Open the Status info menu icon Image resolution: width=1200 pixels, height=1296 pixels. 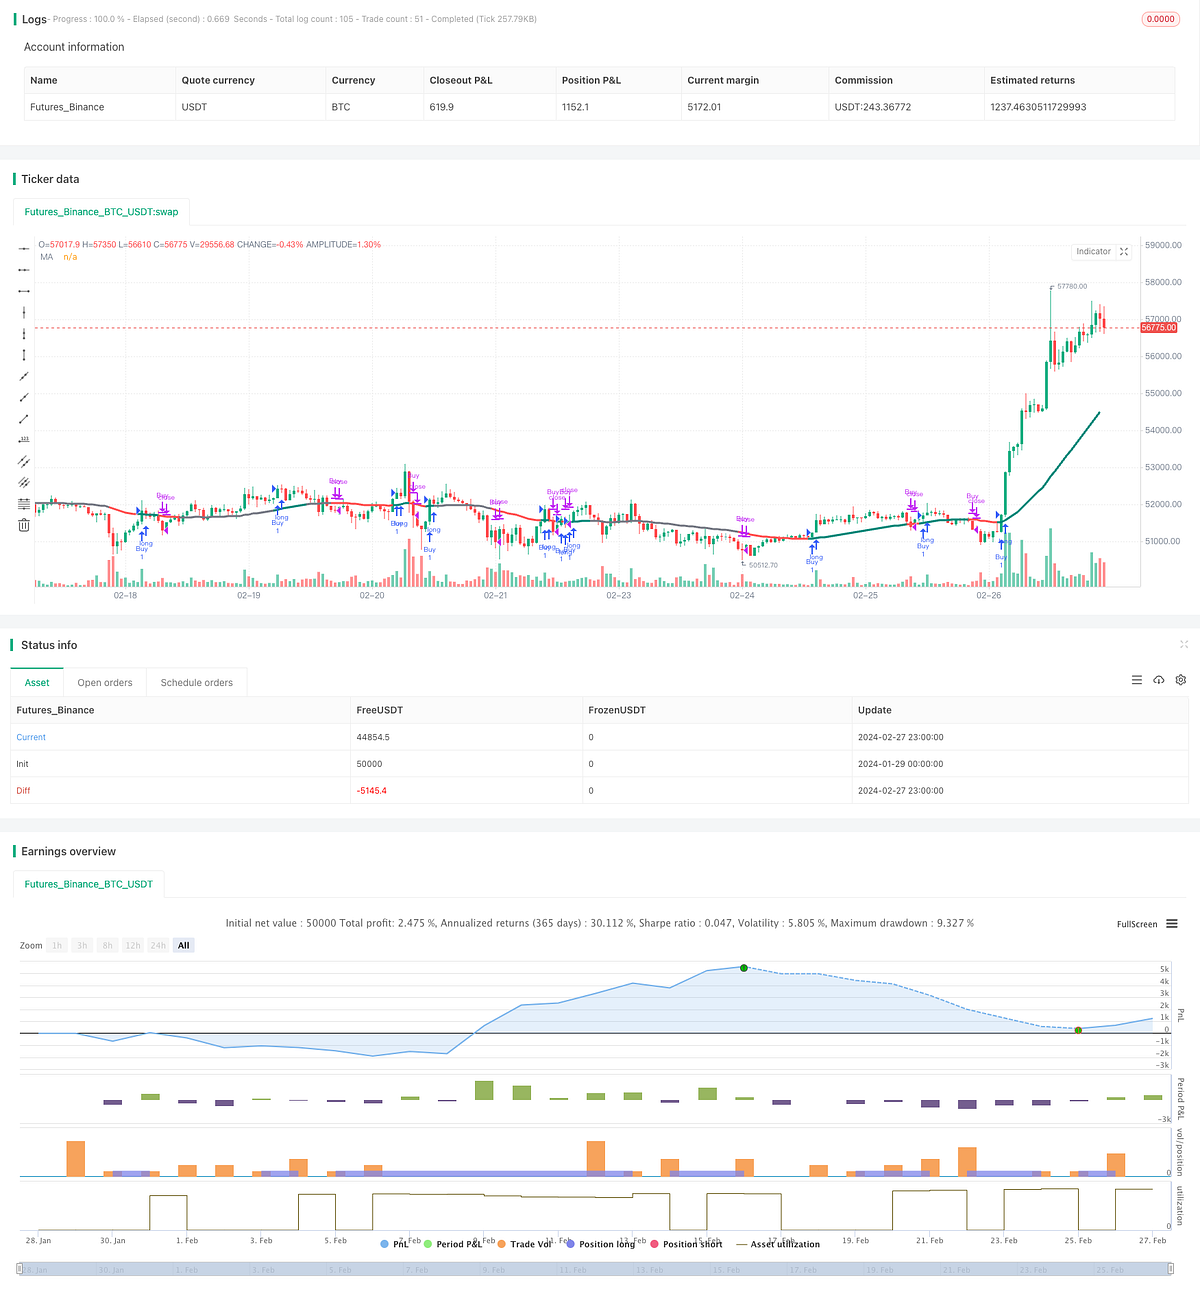(1137, 680)
